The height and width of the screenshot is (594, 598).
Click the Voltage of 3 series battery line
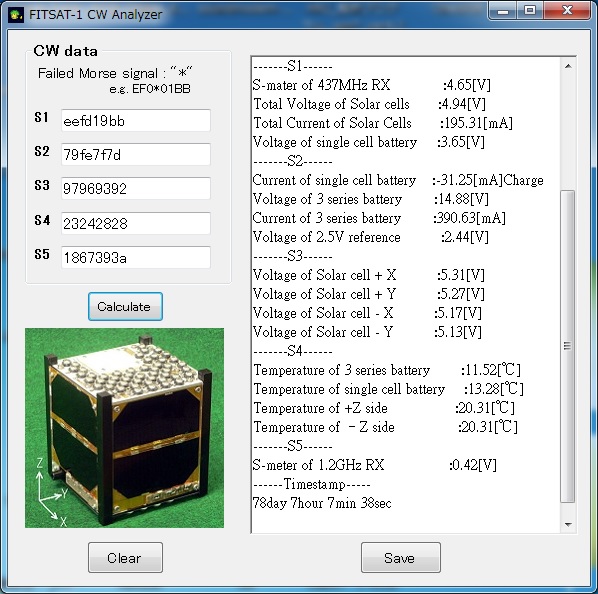point(370,199)
